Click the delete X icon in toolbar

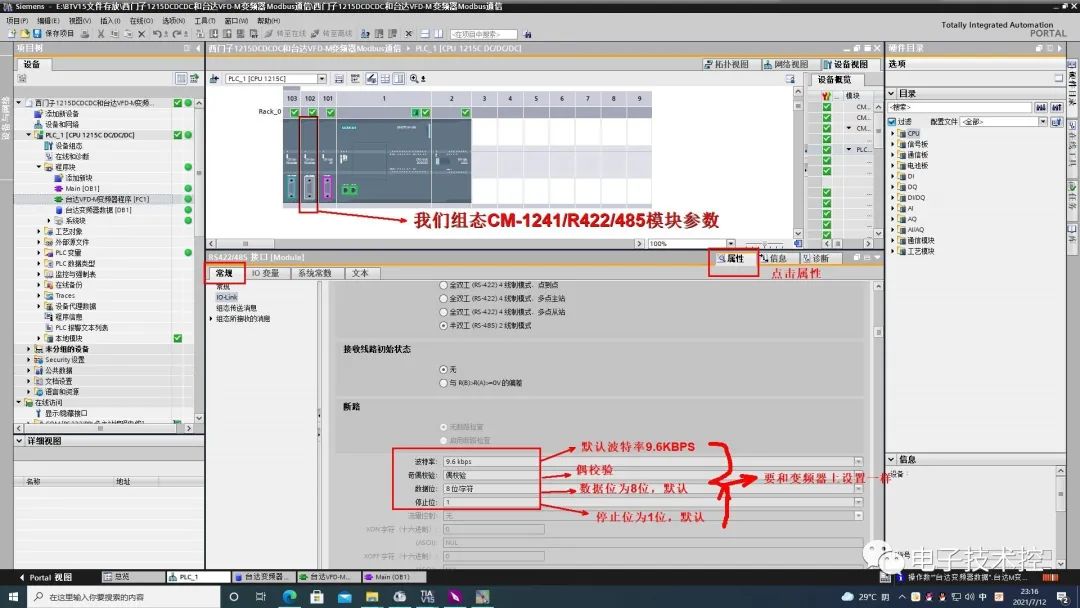point(141,33)
